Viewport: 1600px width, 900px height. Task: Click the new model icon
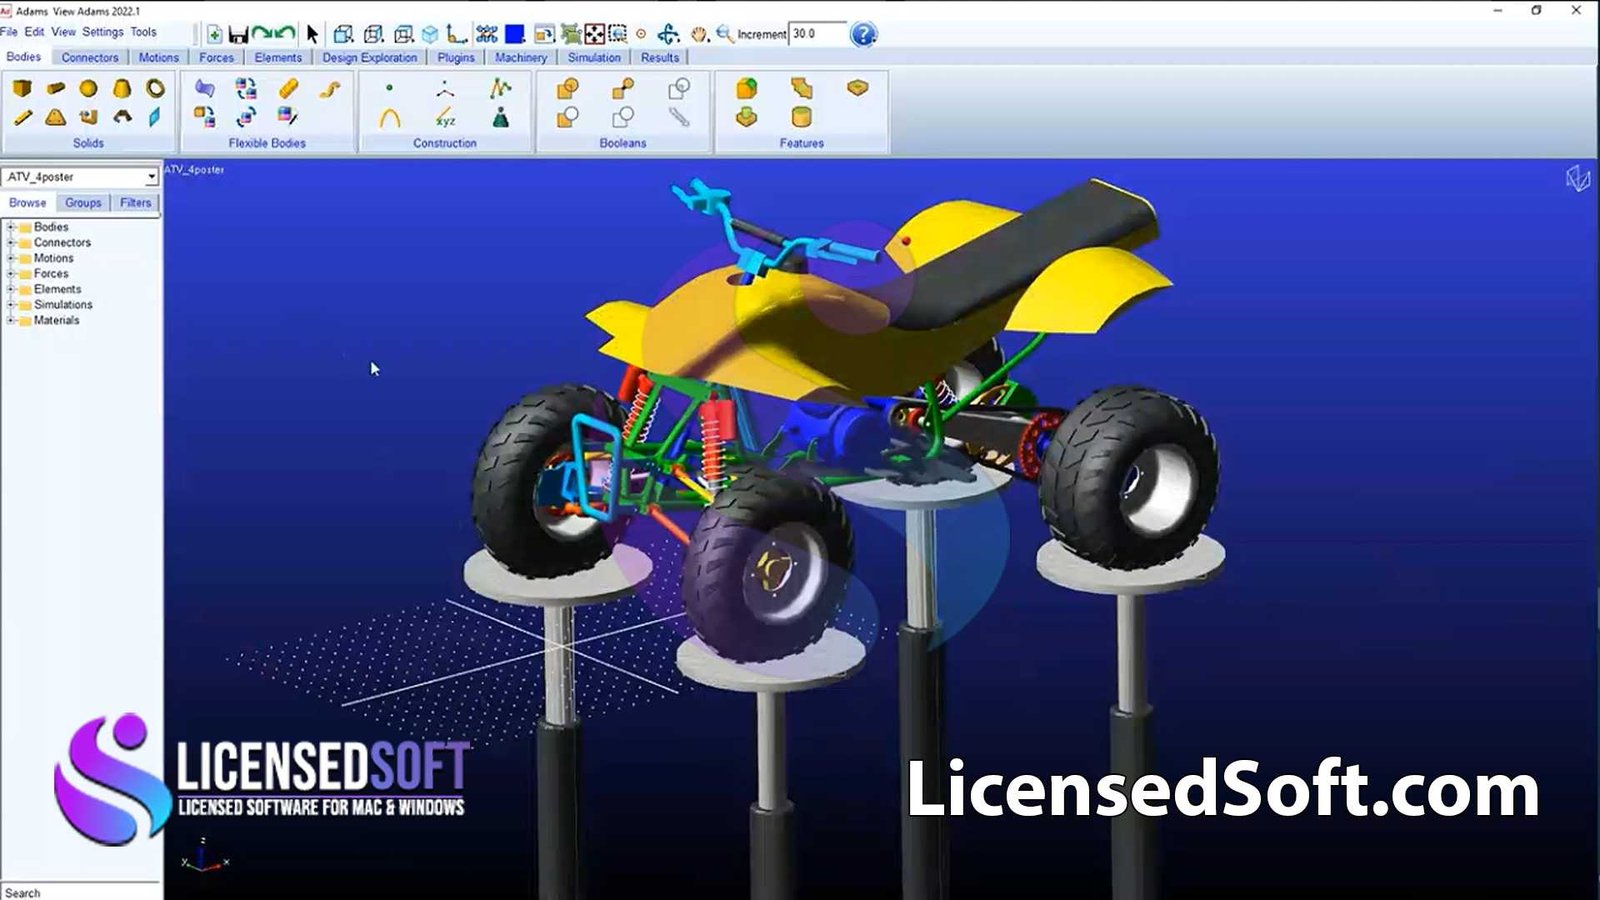[214, 34]
